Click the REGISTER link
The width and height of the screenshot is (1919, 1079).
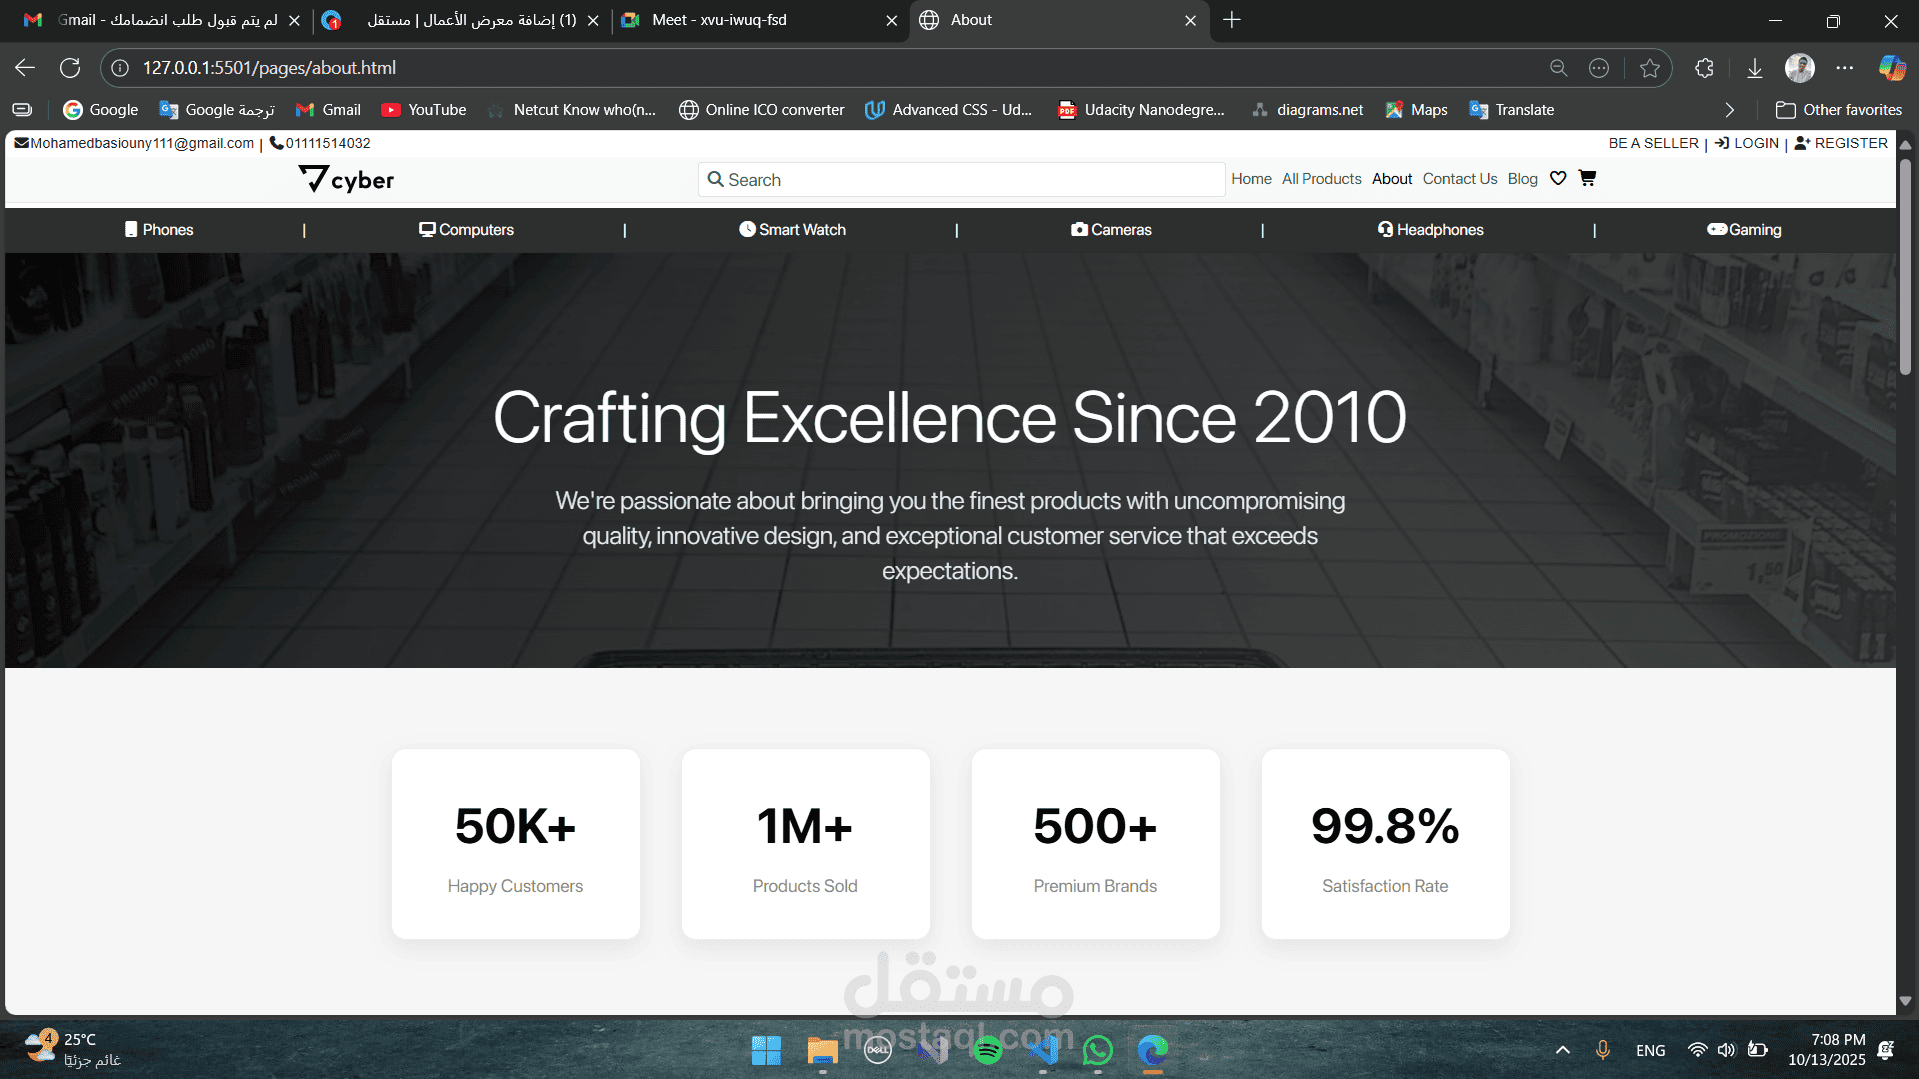click(1841, 143)
